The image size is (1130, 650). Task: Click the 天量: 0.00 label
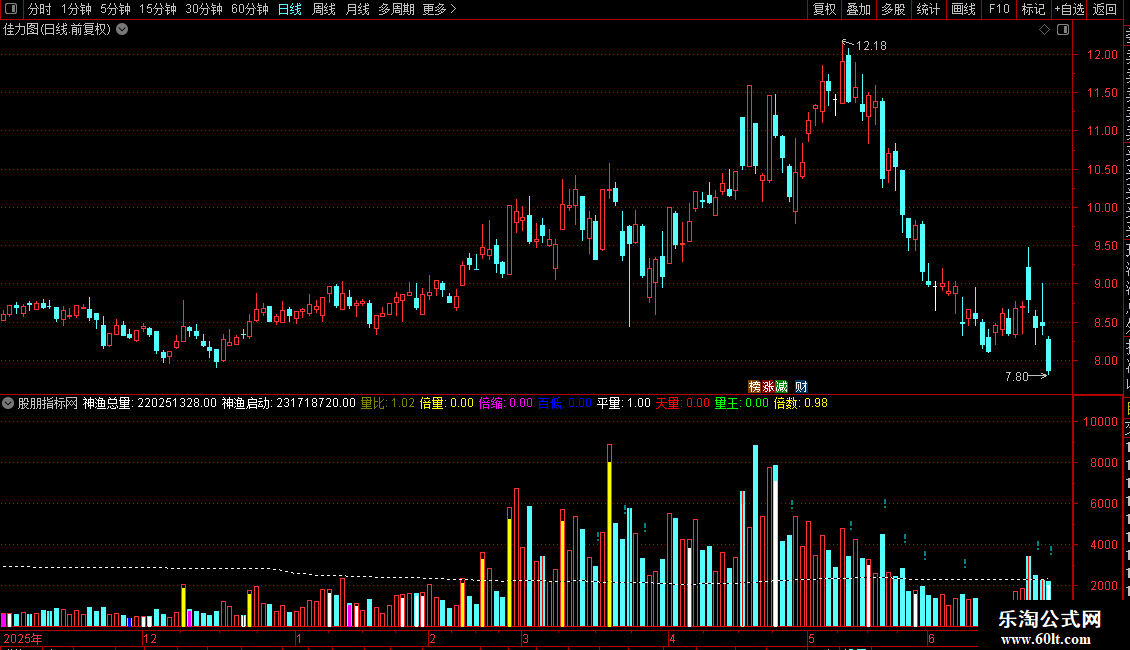coord(682,404)
